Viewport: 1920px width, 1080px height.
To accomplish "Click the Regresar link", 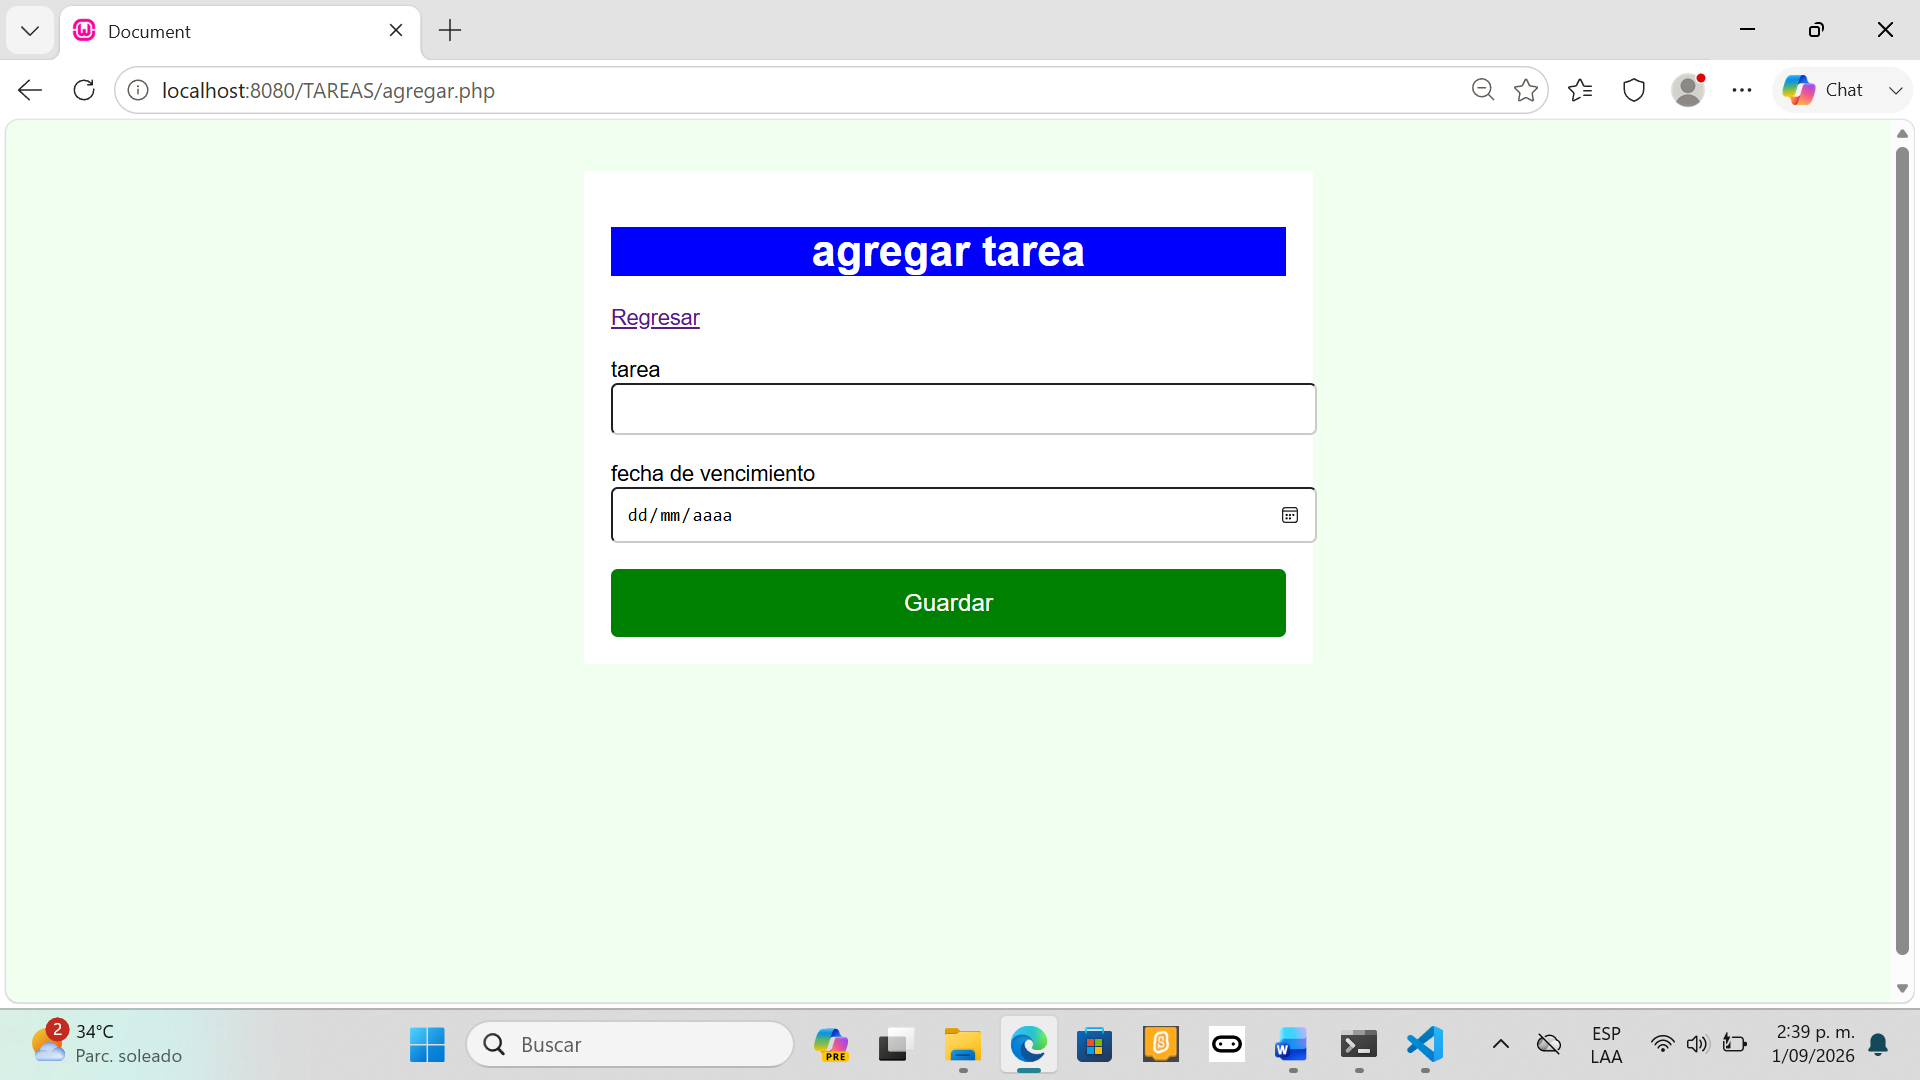I will click(655, 317).
